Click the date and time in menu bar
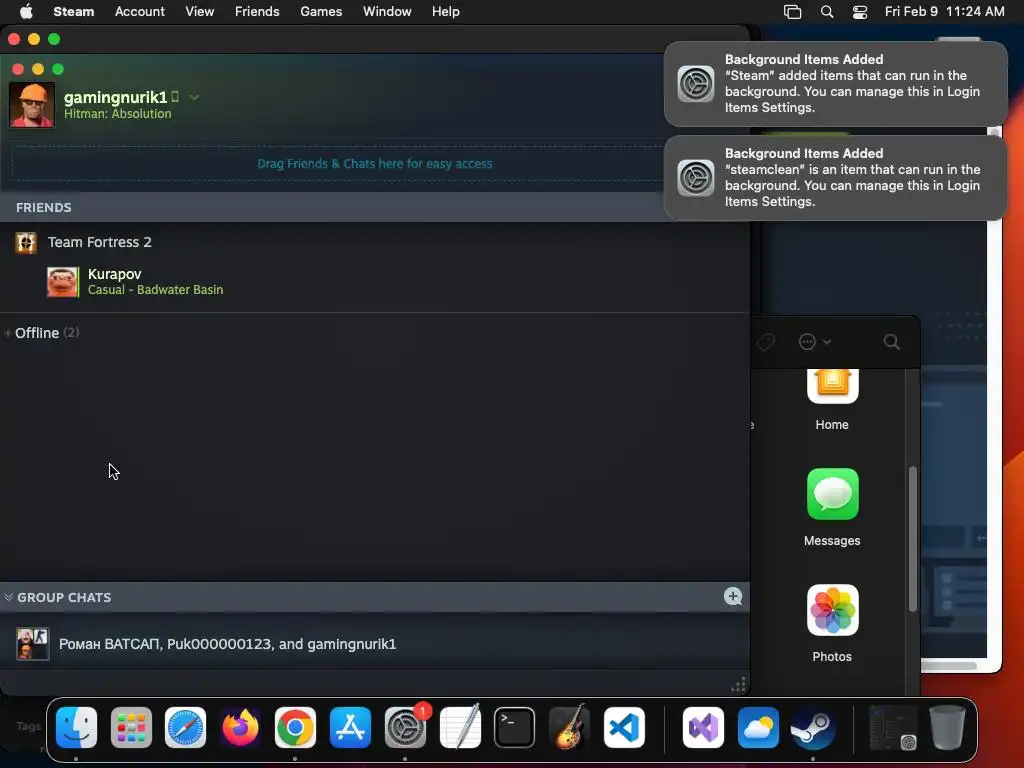 (944, 12)
